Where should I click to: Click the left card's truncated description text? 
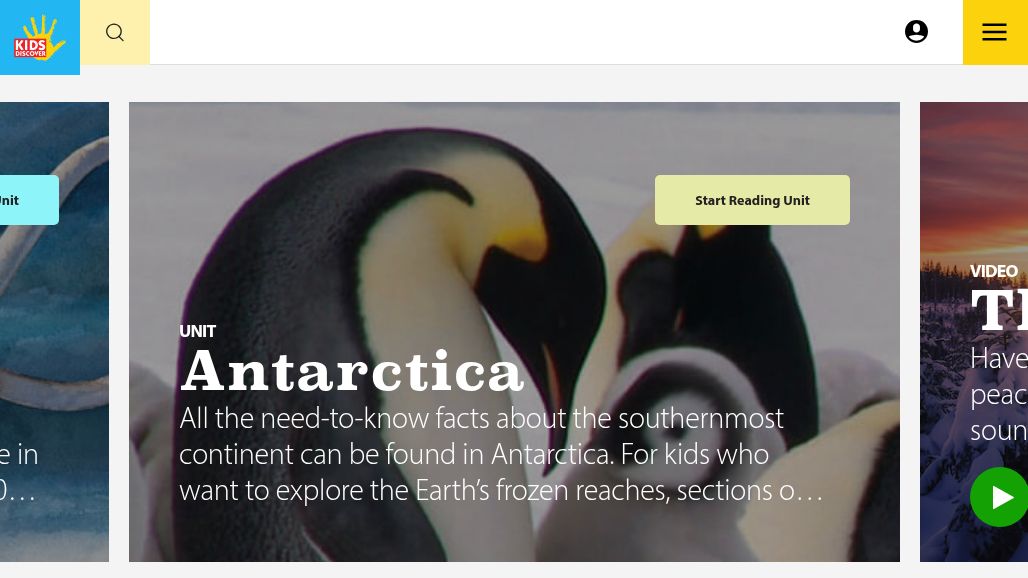19,472
